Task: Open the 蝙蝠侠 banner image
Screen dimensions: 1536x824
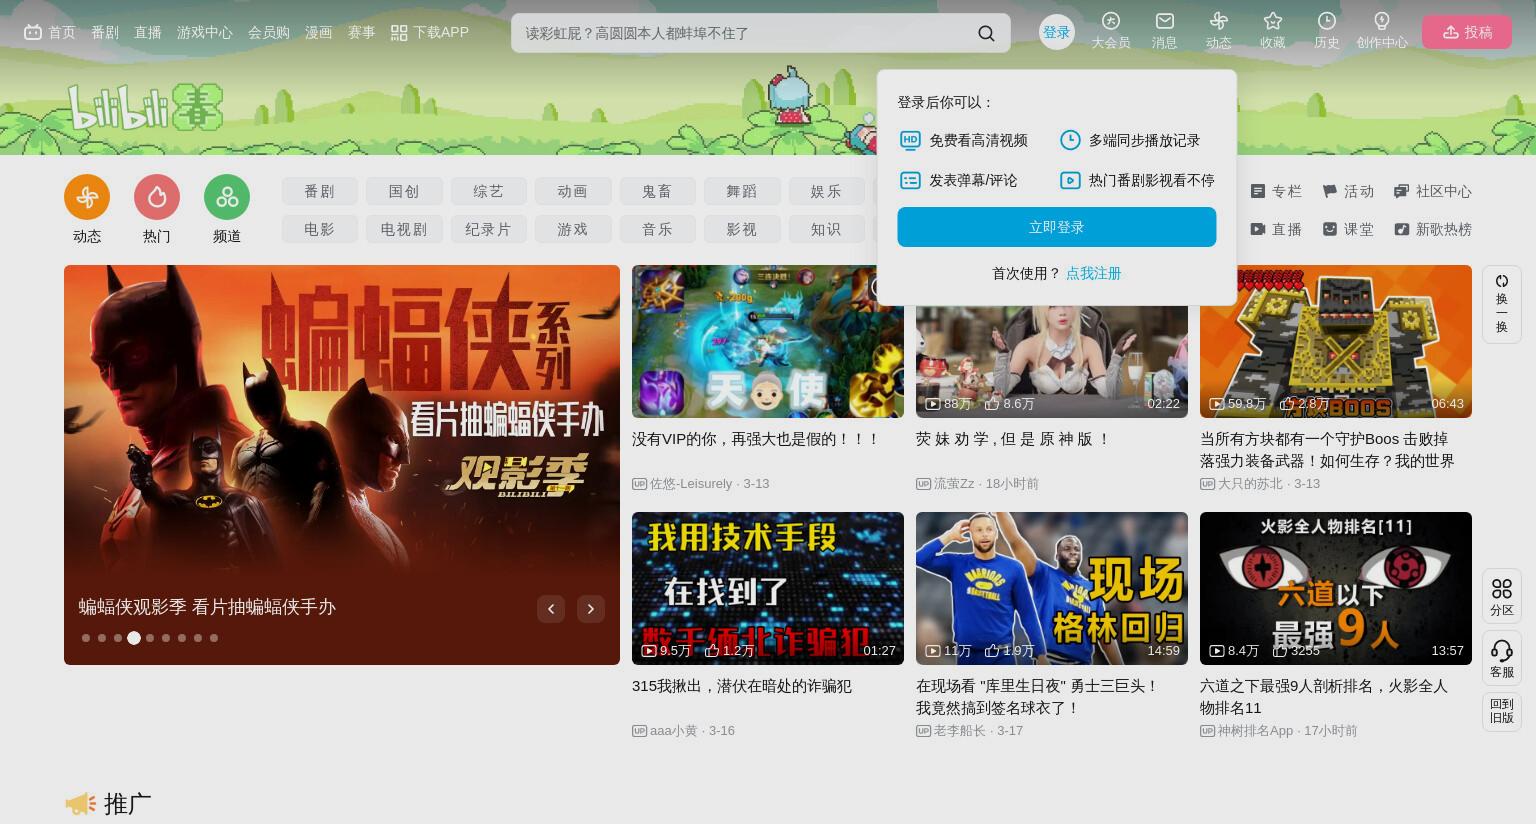Action: pos(342,465)
